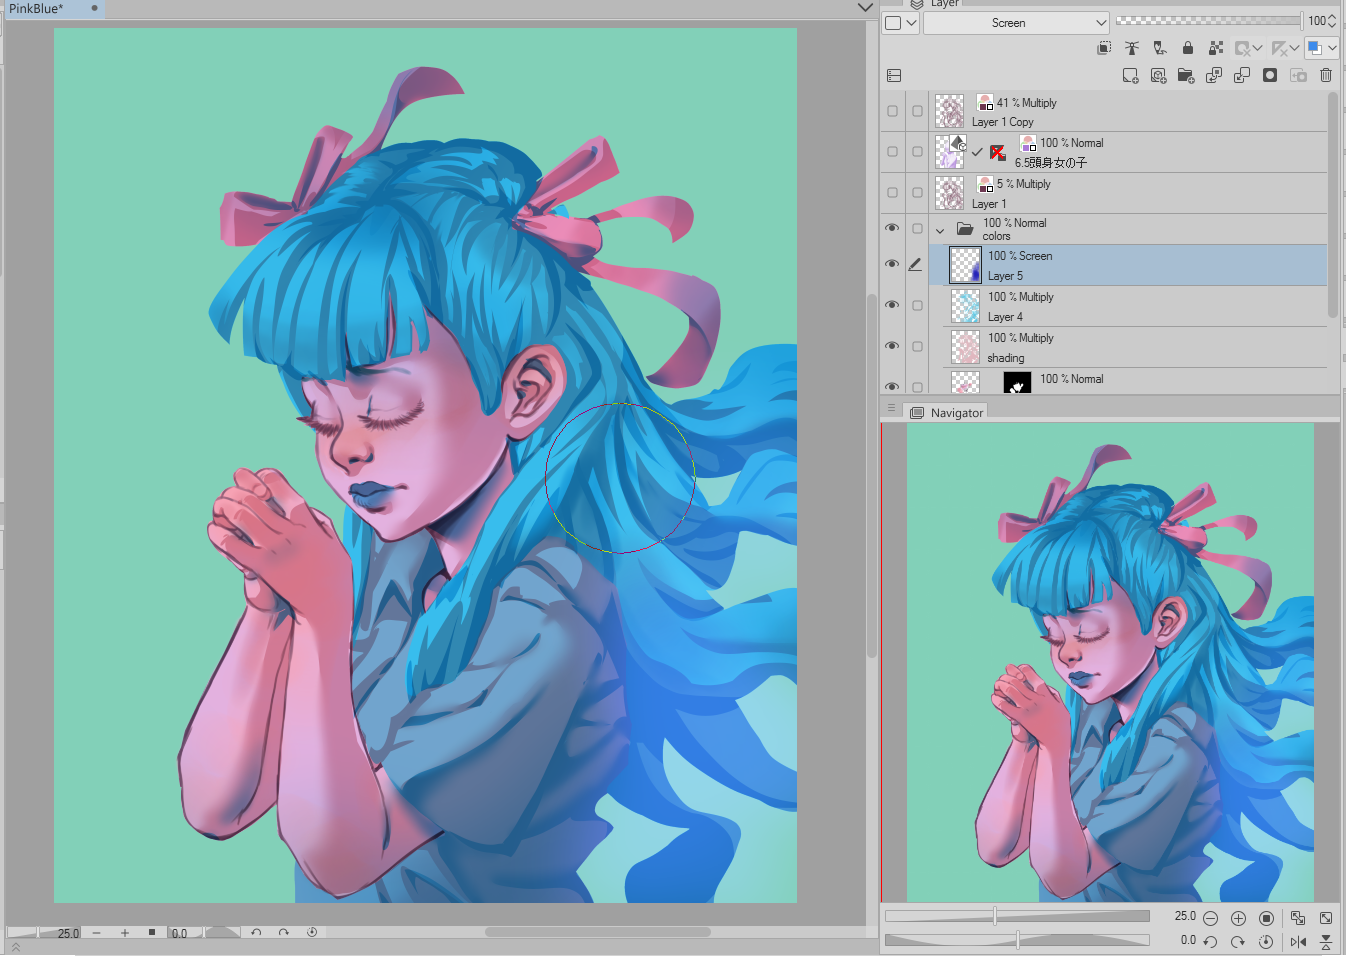Hide the shading layer
Viewport: 1346px width, 956px height.
click(892, 346)
